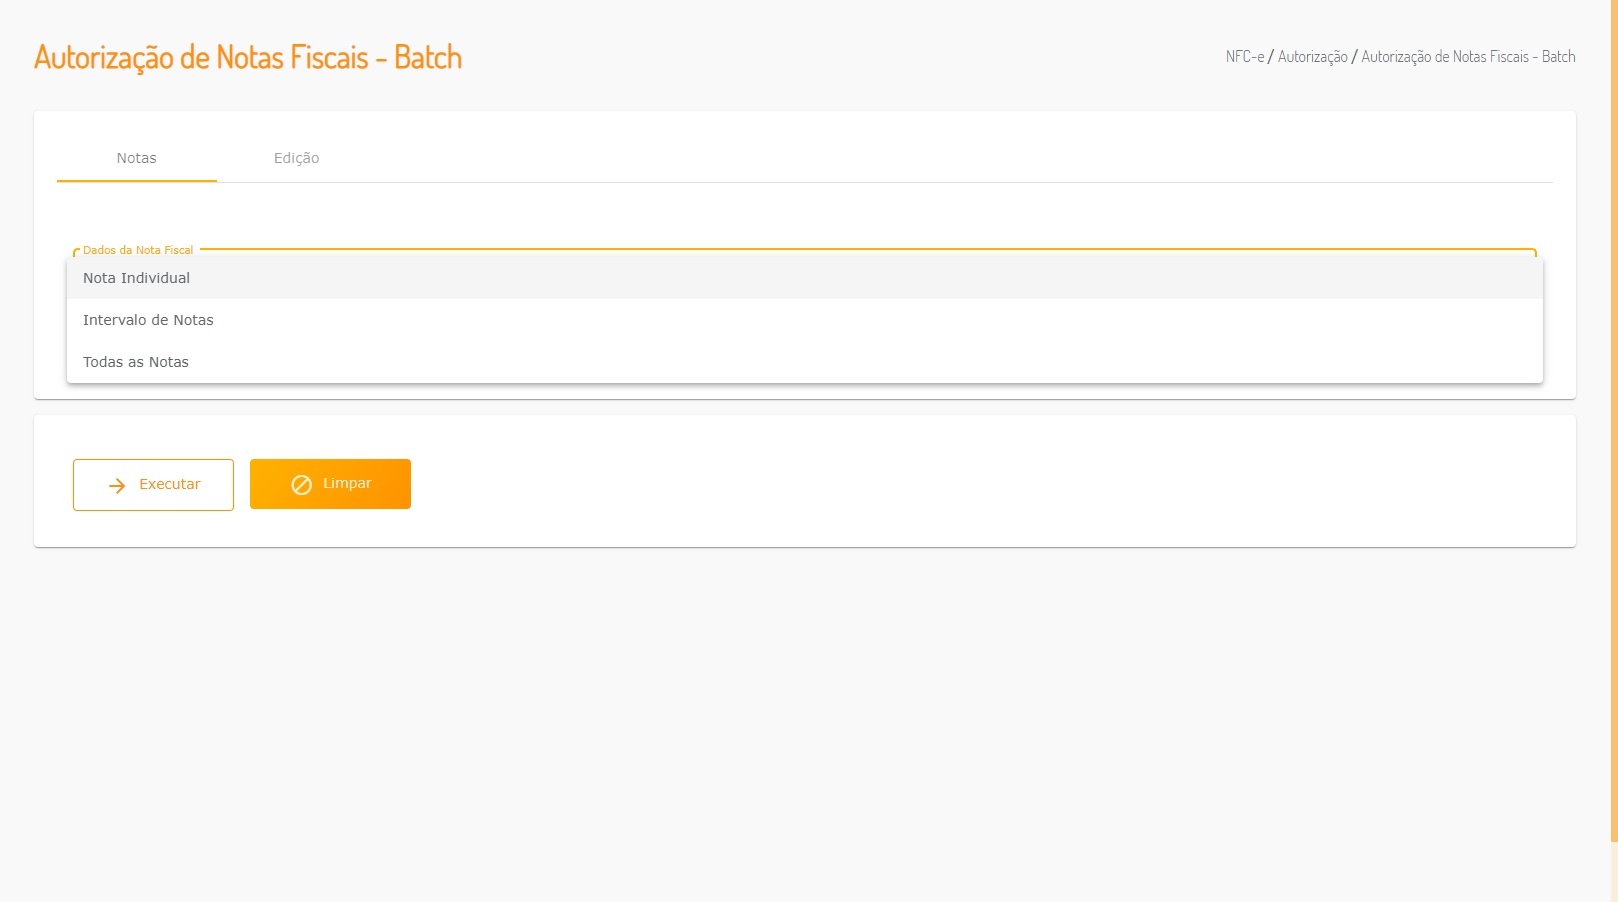Open the Autorização breadcrumb link
The image size is (1618, 902).
click(1312, 57)
